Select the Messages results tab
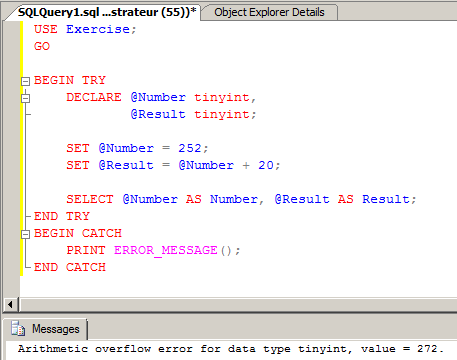 (x=45, y=329)
